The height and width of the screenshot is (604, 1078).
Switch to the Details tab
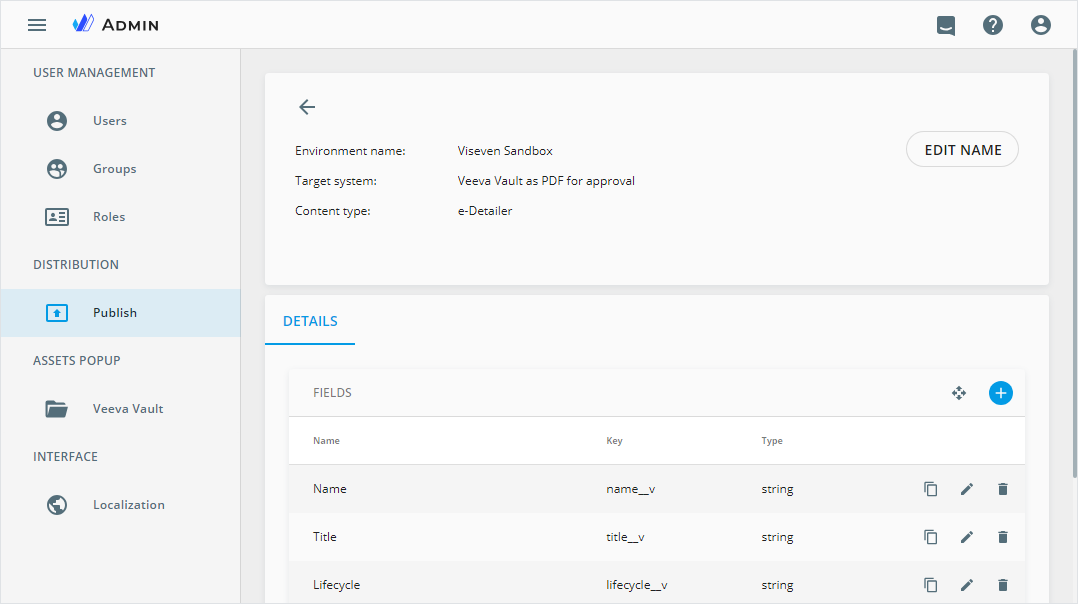[310, 322]
